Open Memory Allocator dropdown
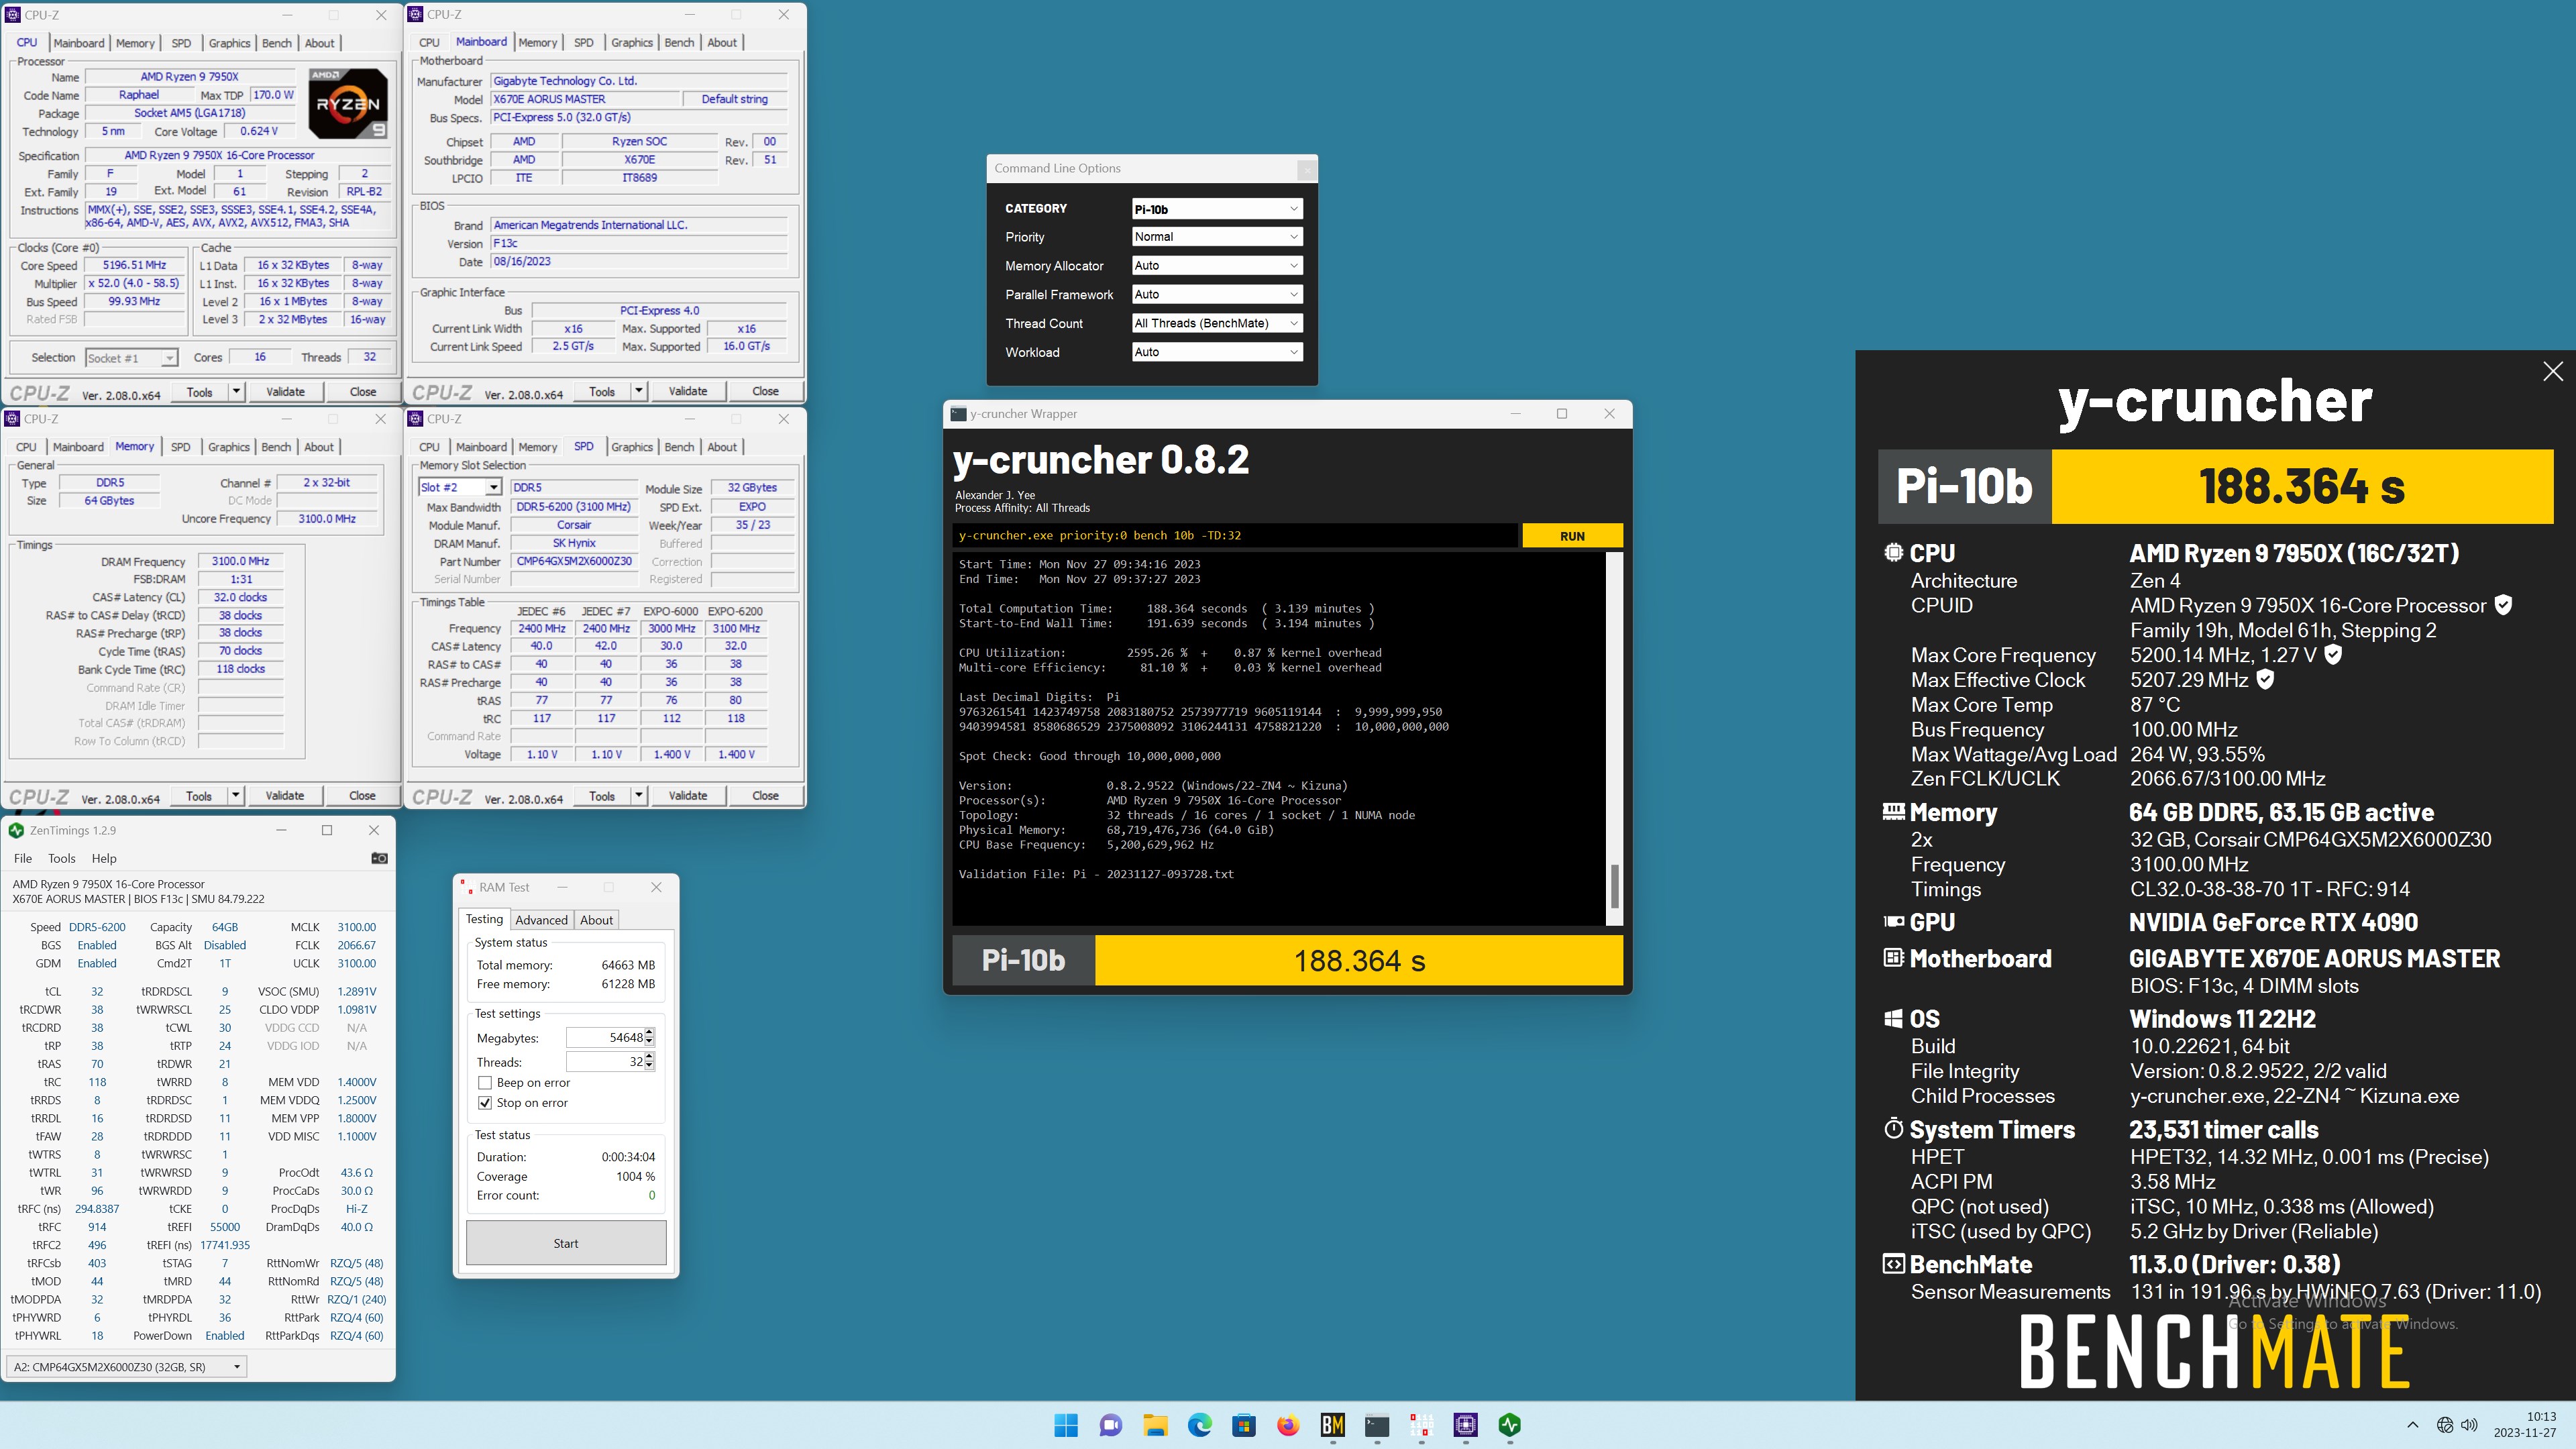Viewport: 2576px width, 1449px height. (x=1216, y=266)
